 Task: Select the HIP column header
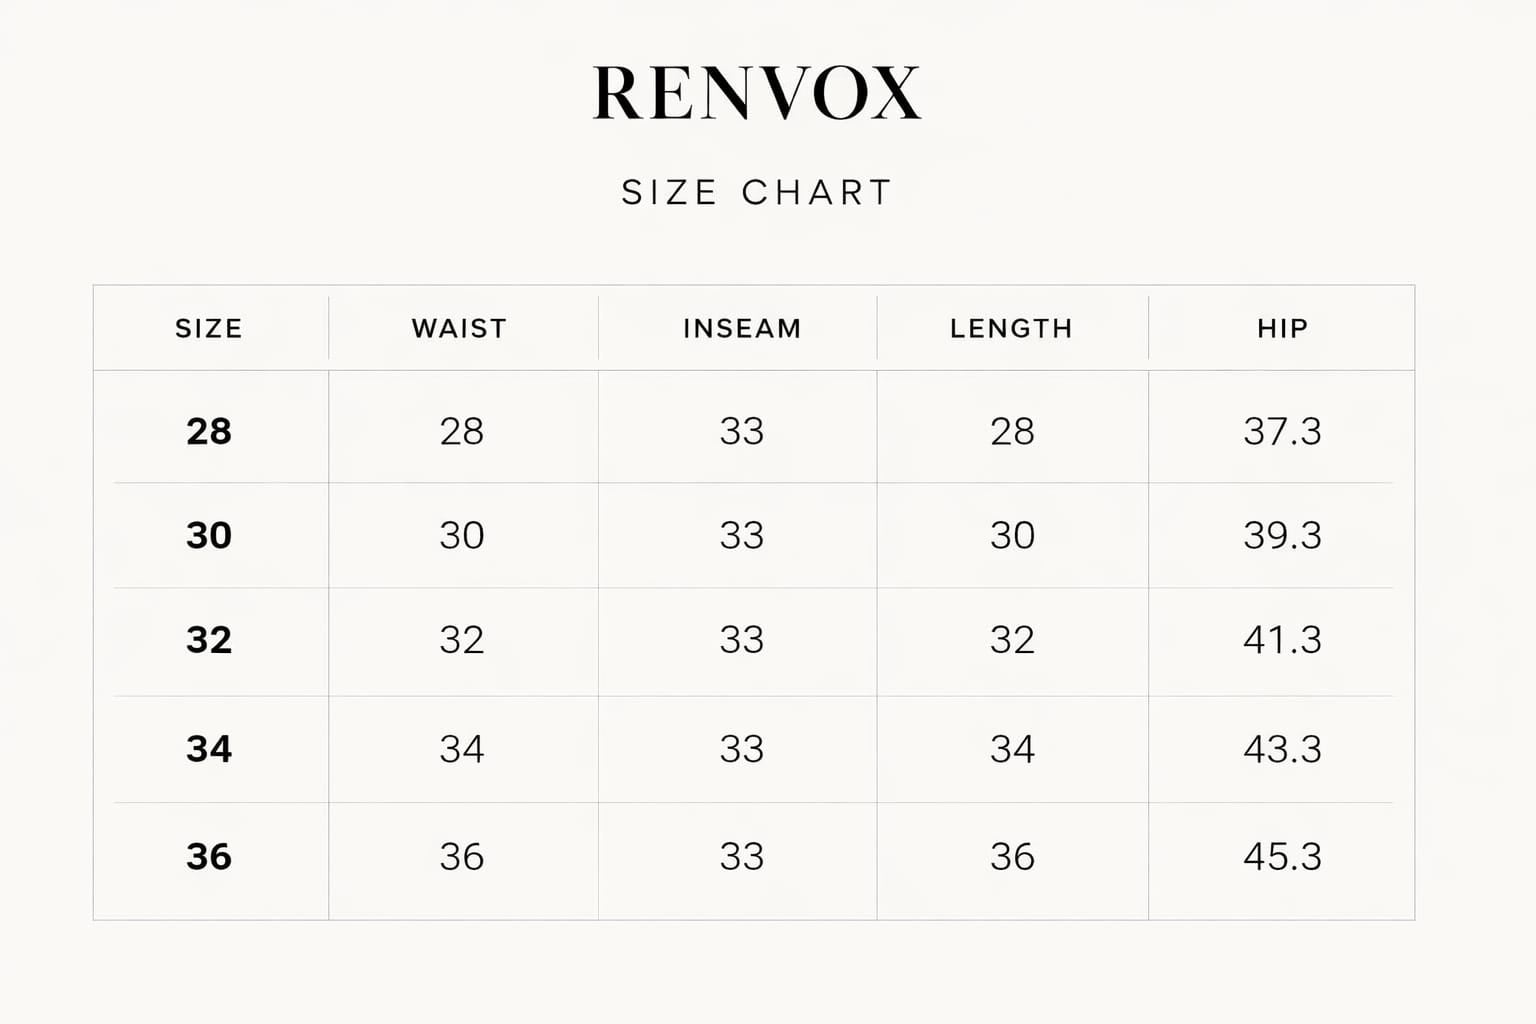(x=1282, y=329)
